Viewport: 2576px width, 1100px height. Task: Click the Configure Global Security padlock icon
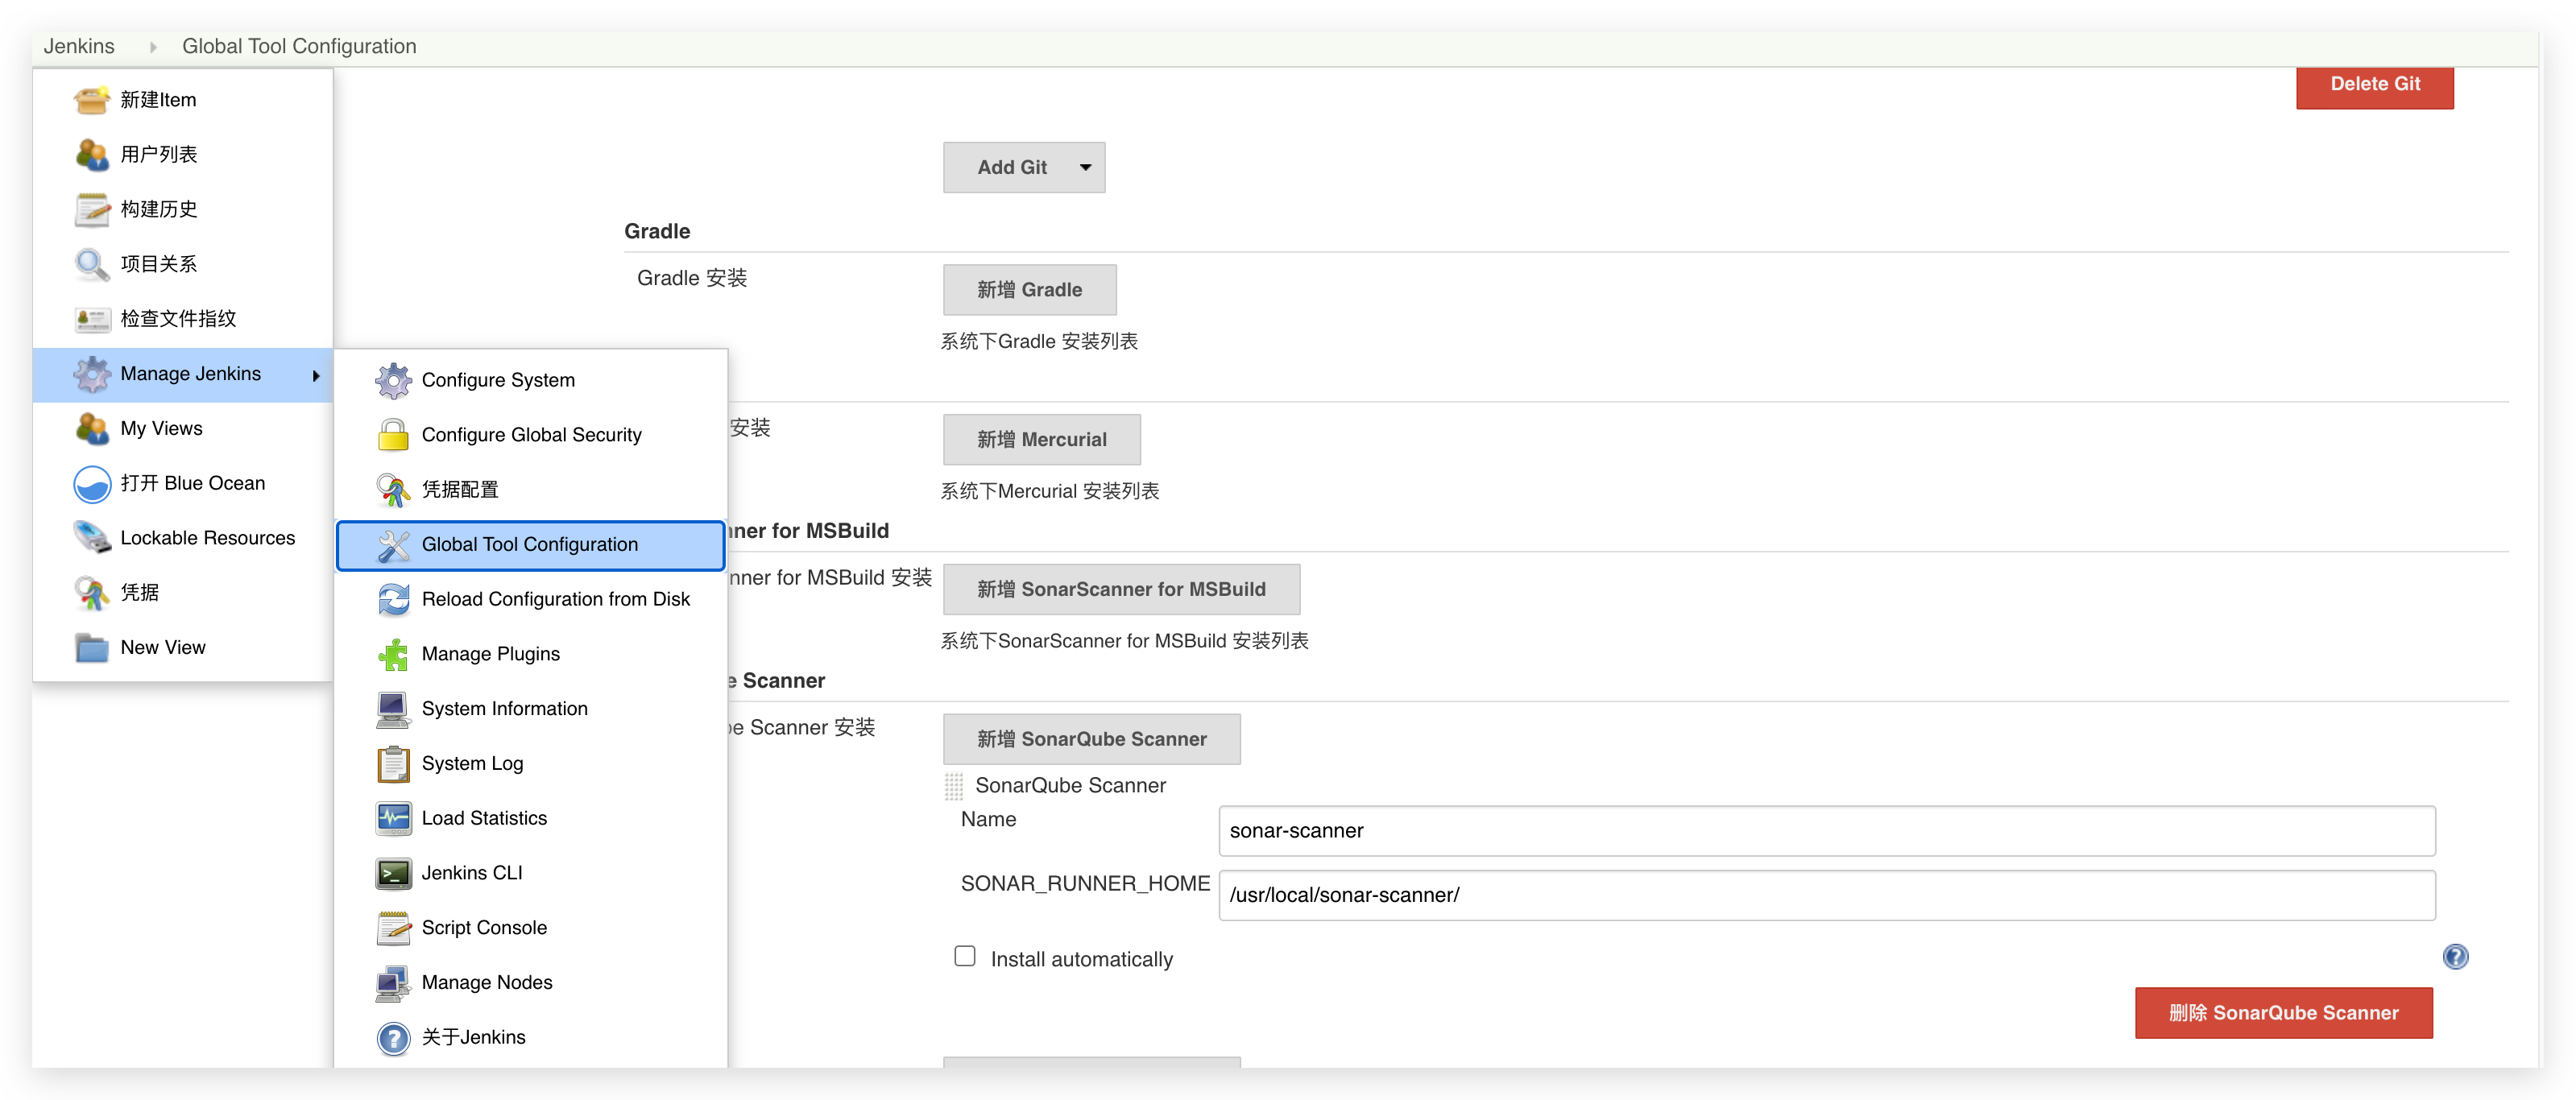click(x=393, y=435)
